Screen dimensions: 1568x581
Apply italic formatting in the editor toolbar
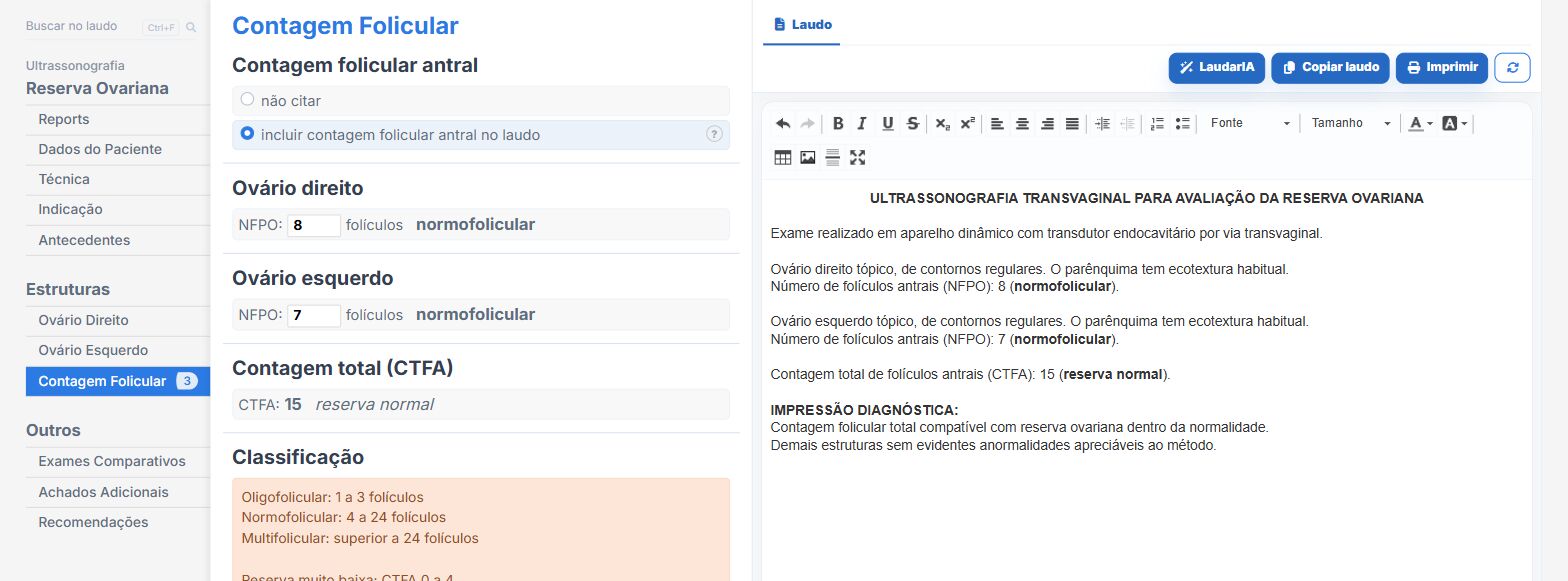pos(862,123)
